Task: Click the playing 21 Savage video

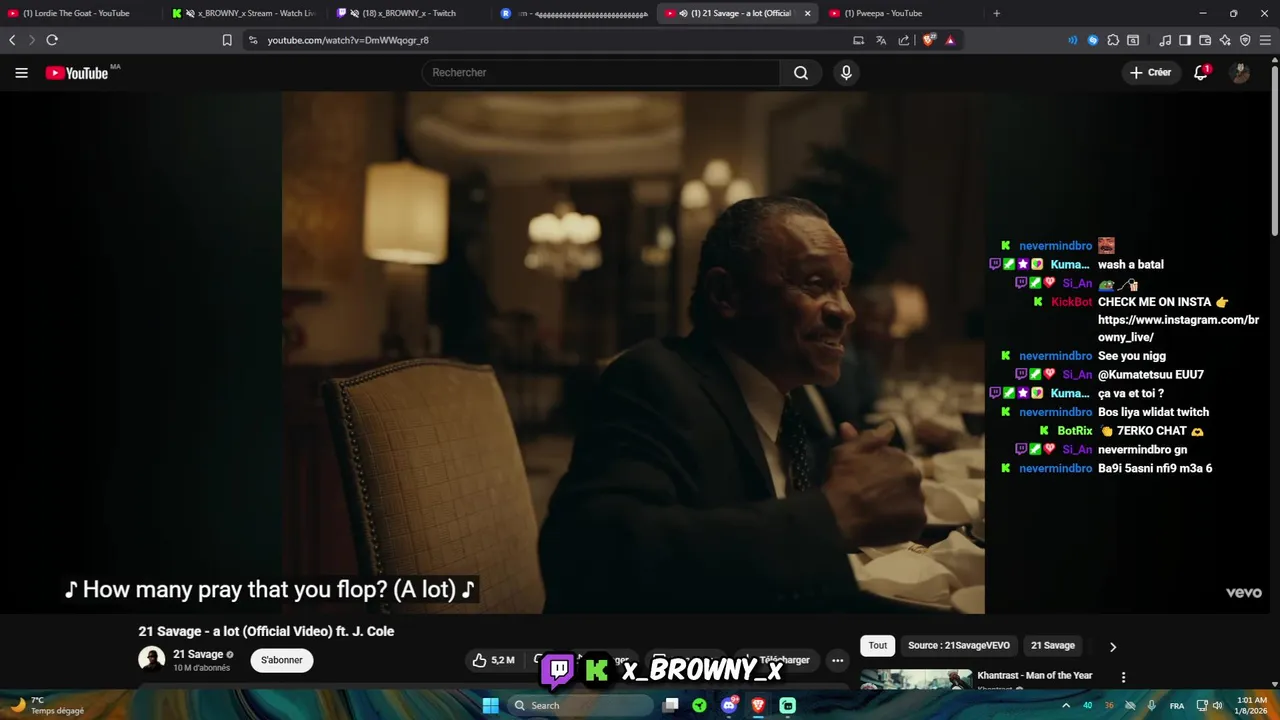Action: point(632,352)
